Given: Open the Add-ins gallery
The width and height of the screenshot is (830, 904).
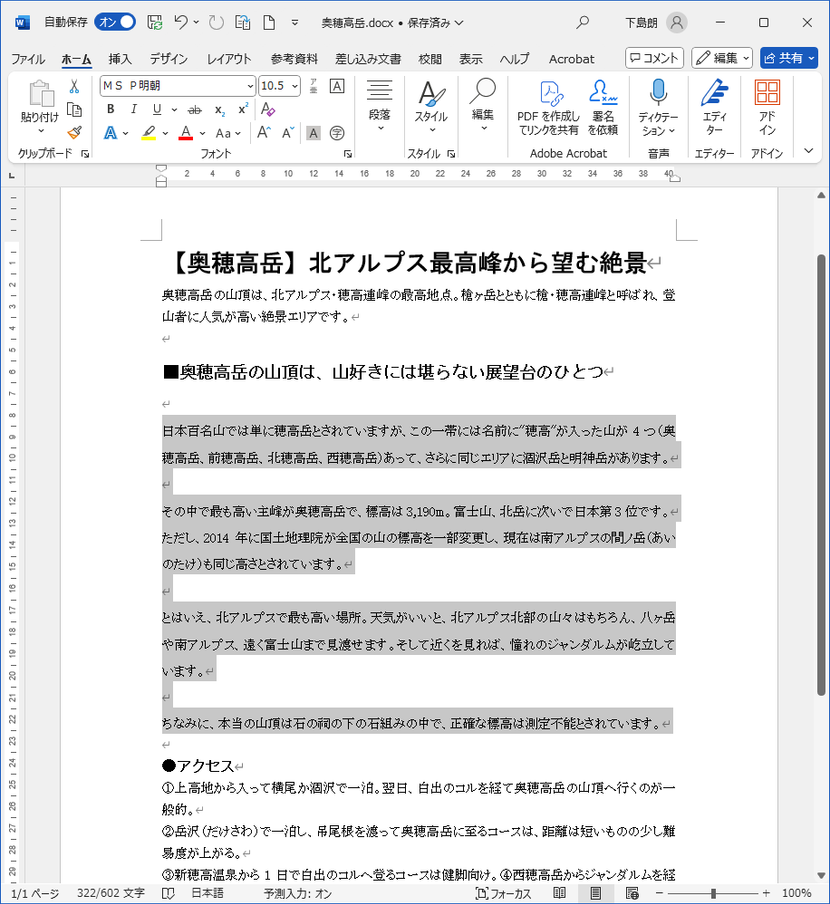Looking at the screenshot, I should coord(767,108).
